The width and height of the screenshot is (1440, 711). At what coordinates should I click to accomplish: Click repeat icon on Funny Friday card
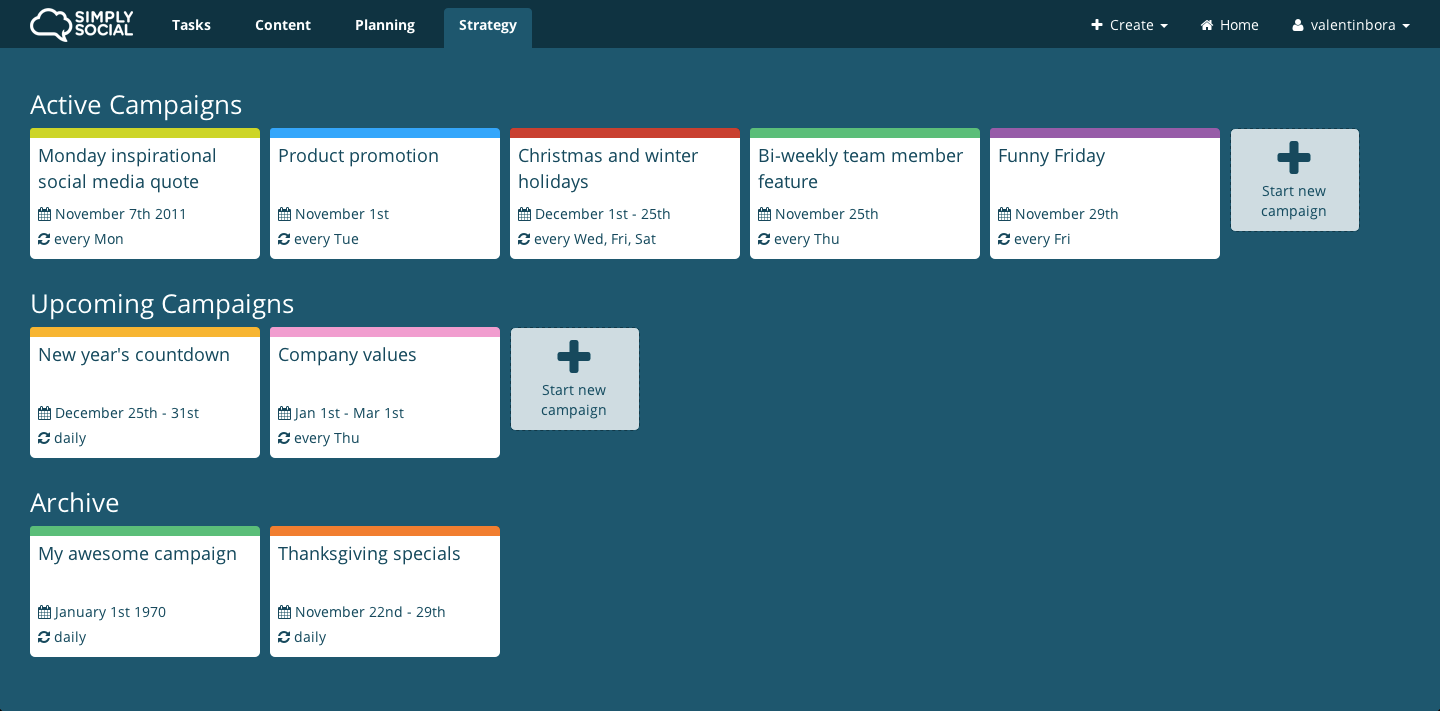coord(1004,239)
